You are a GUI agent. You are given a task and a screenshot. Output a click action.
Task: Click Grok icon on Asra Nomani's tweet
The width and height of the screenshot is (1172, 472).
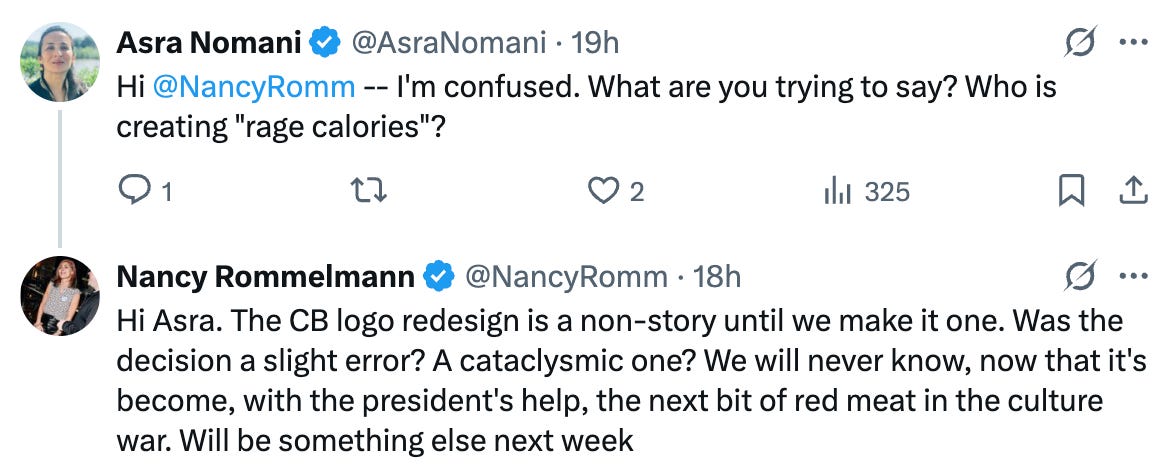(1080, 43)
